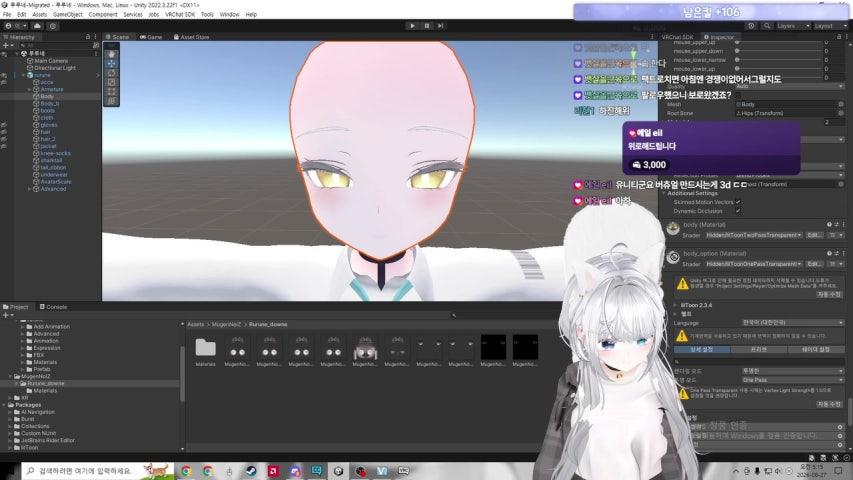Select the Rotate tool in the Scene view

[112, 72]
